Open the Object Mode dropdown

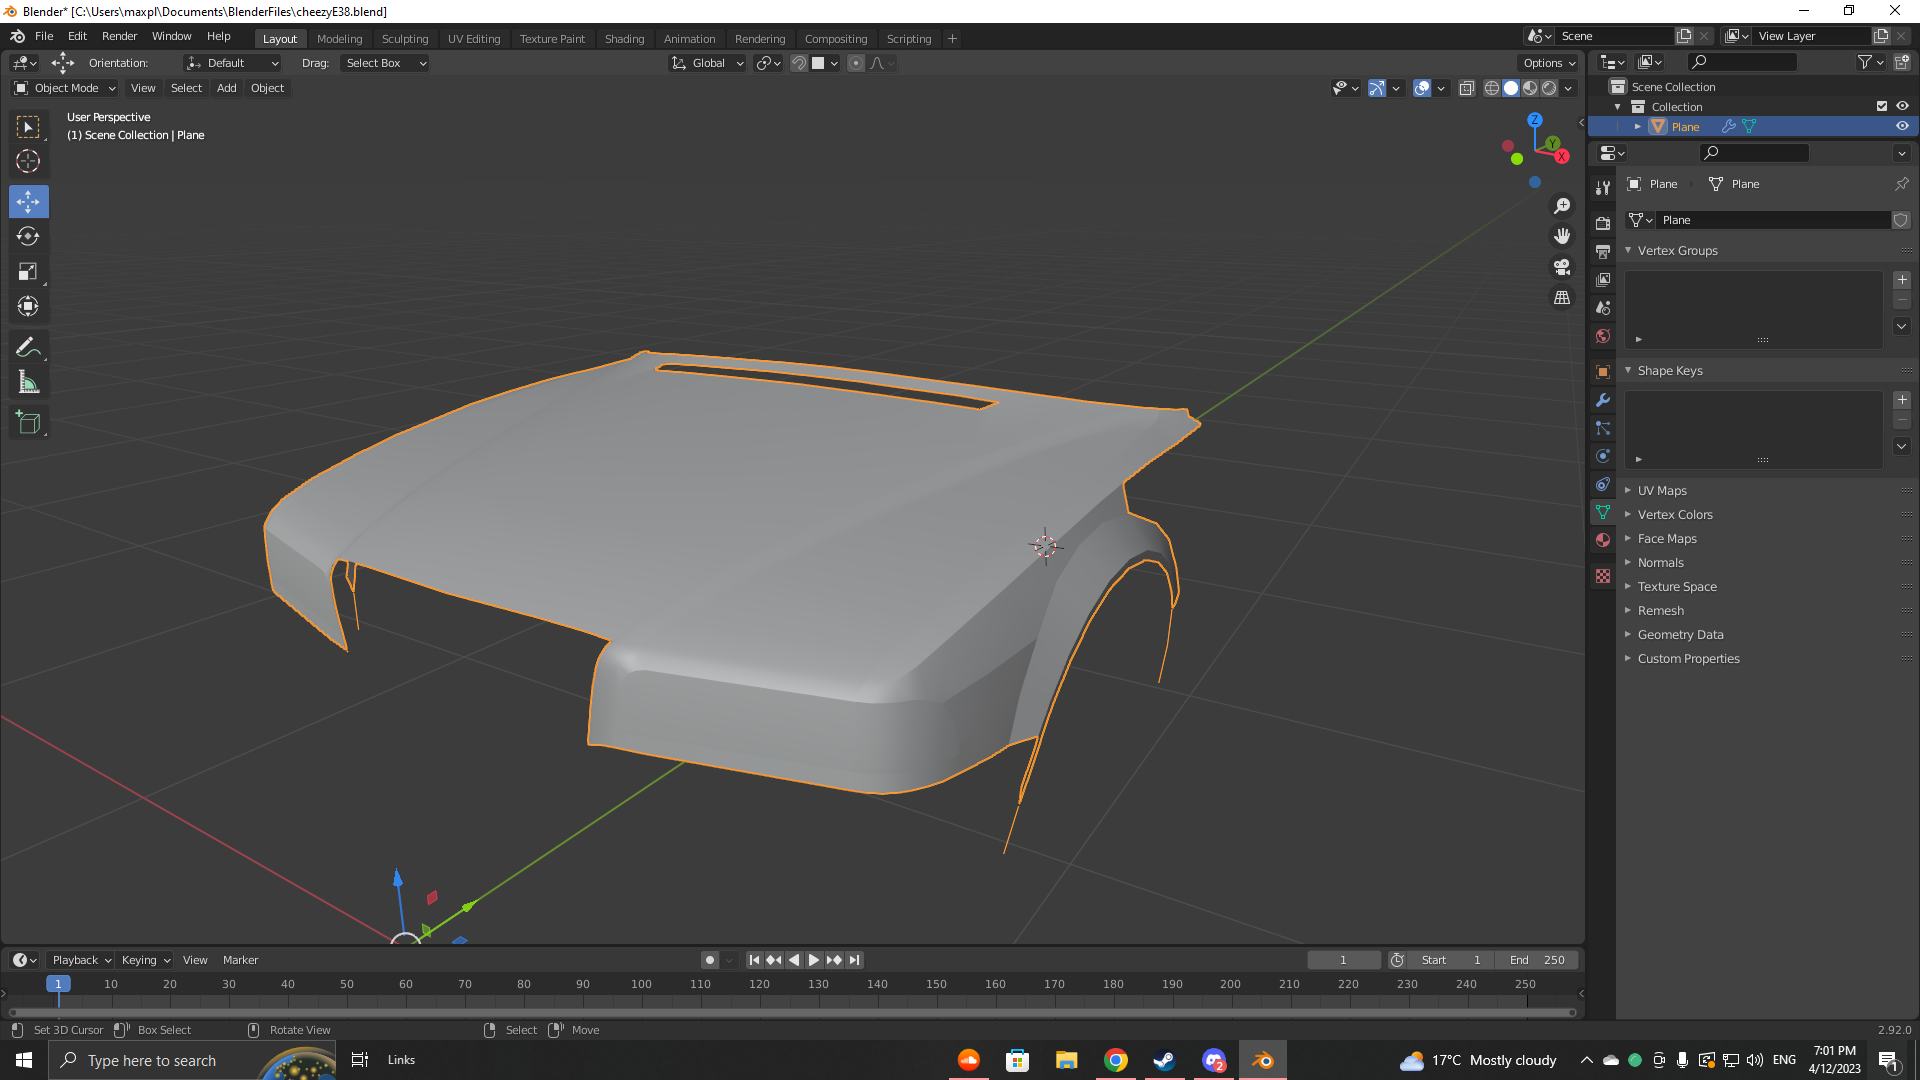click(x=65, y=88)
